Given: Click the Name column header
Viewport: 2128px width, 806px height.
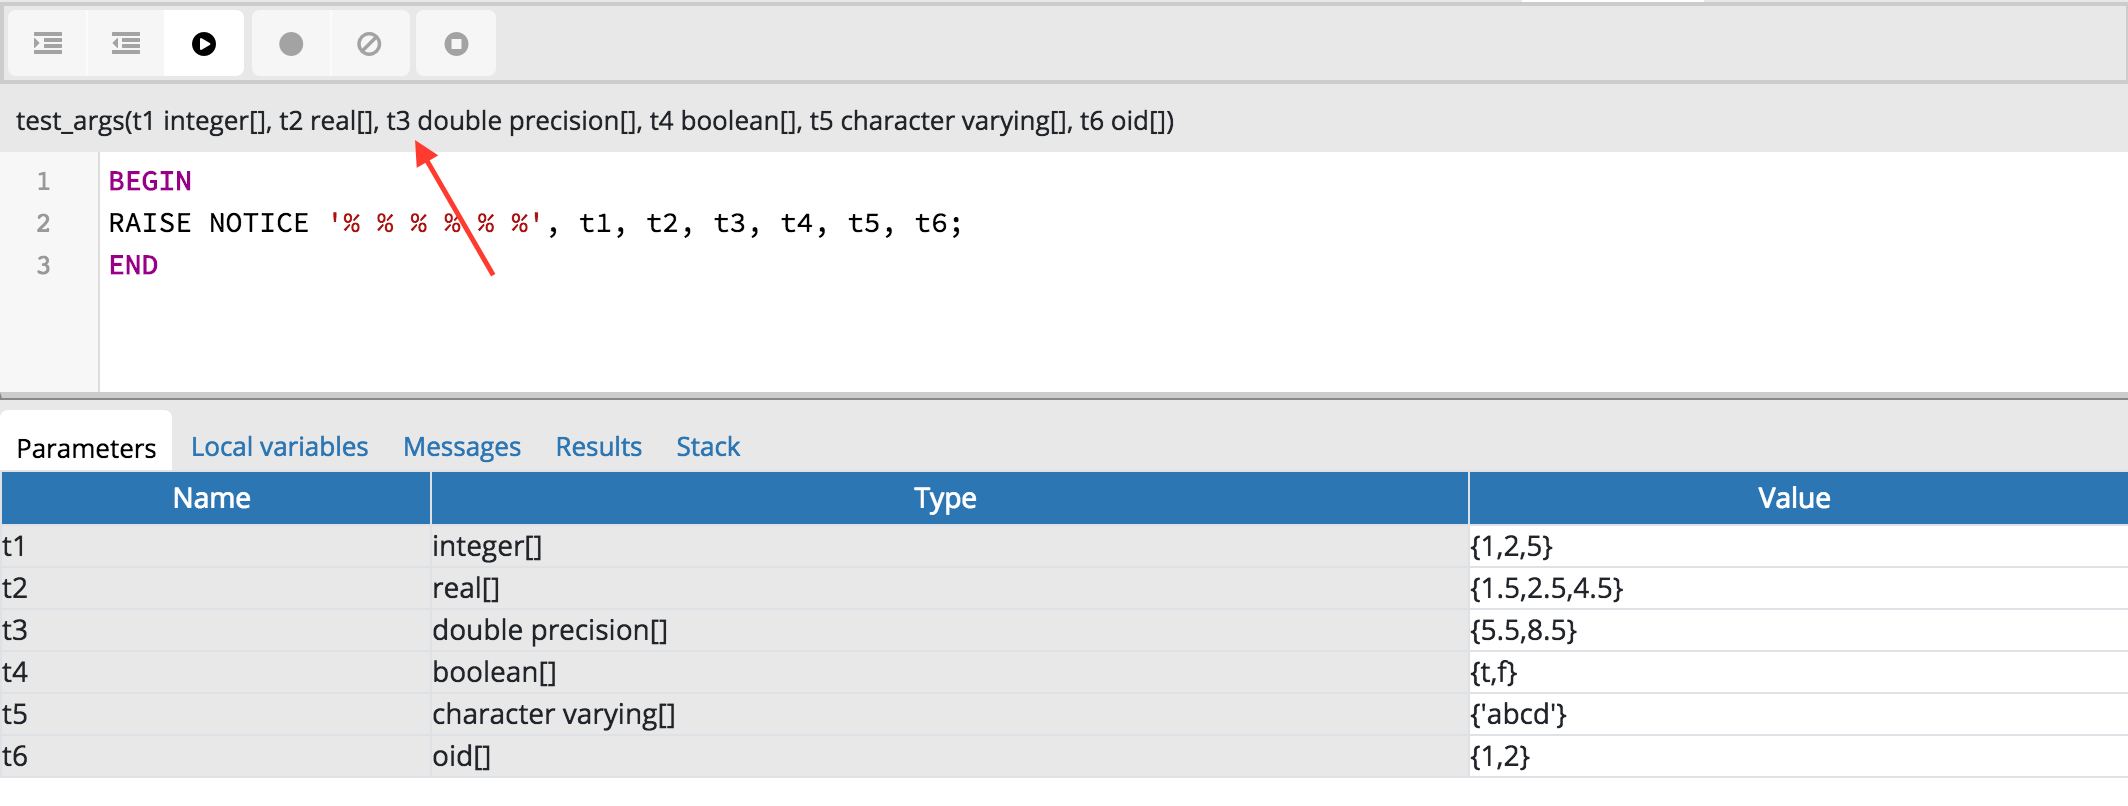Looking at the screenshot, I should coord(212,498).
